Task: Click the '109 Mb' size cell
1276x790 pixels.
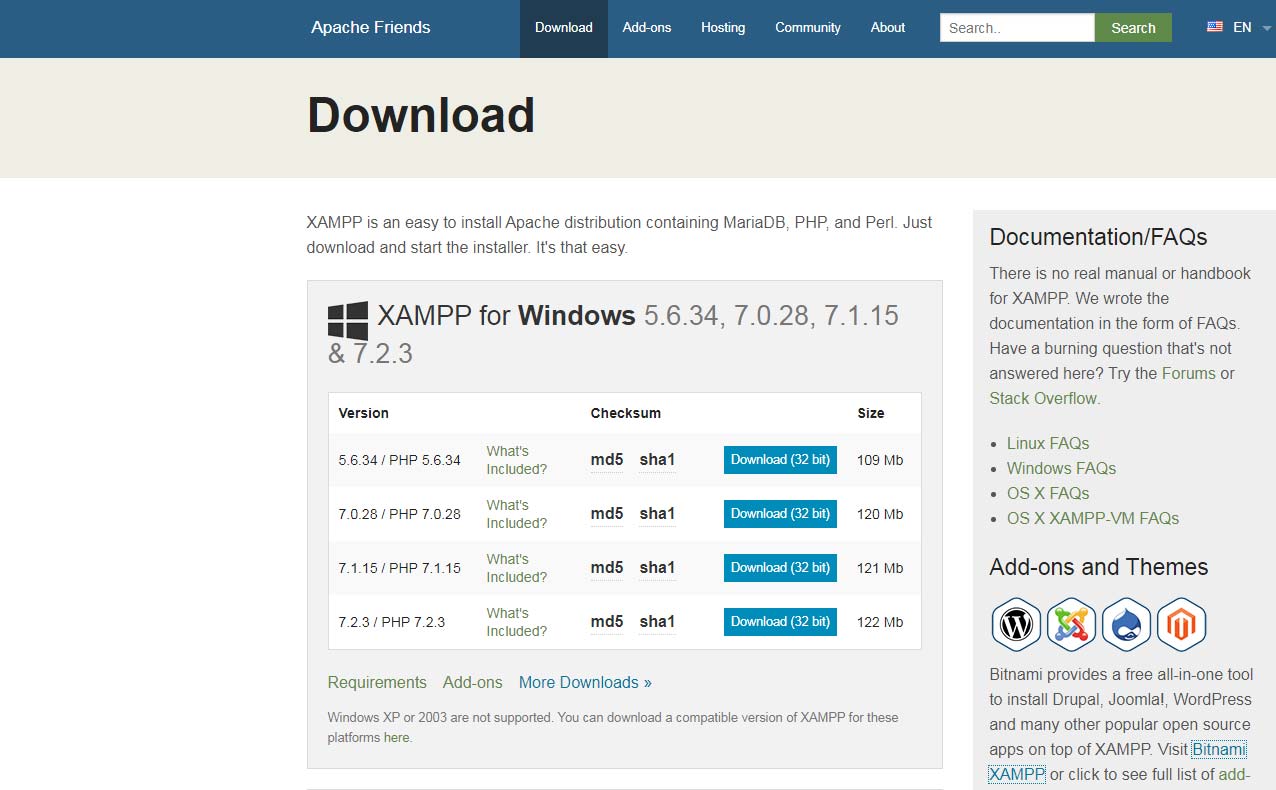Action: click(880, 460)
